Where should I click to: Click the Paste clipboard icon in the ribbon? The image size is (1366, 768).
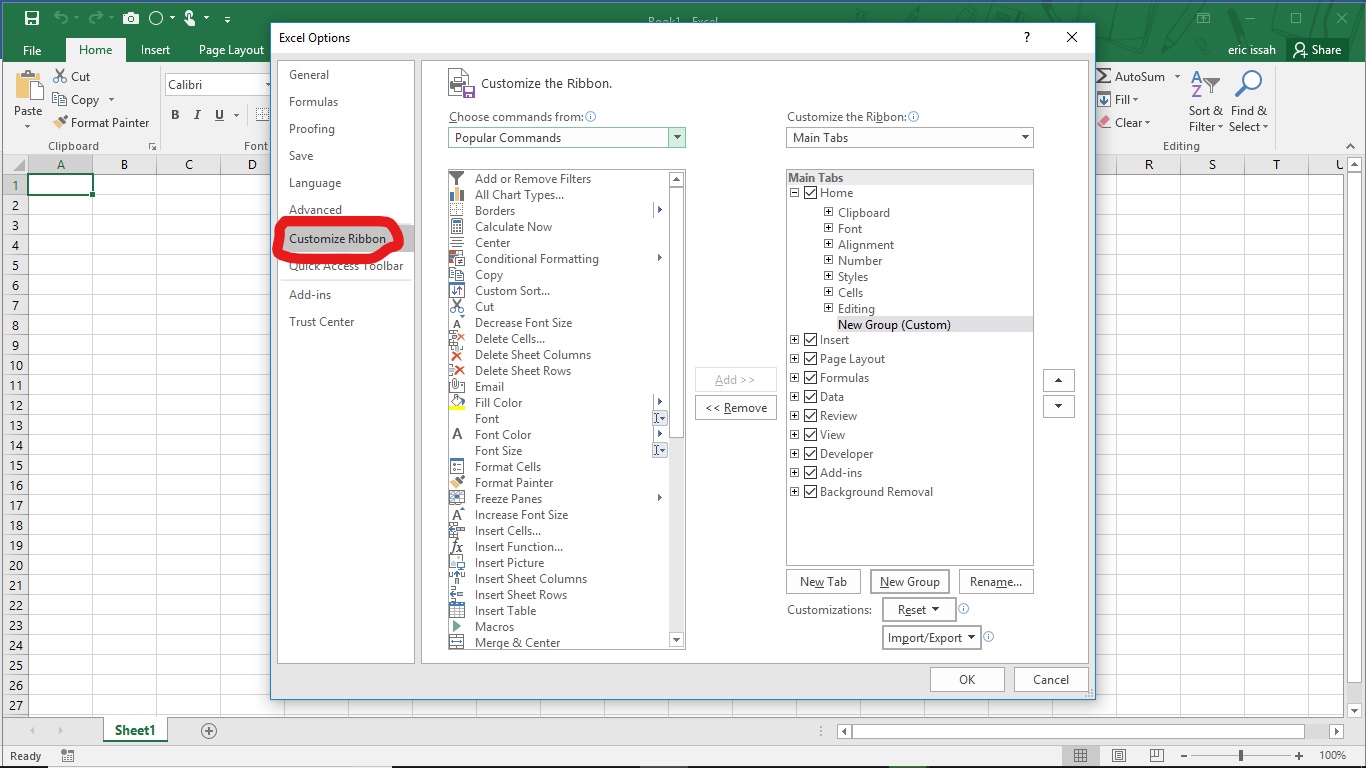coord(28,86)
